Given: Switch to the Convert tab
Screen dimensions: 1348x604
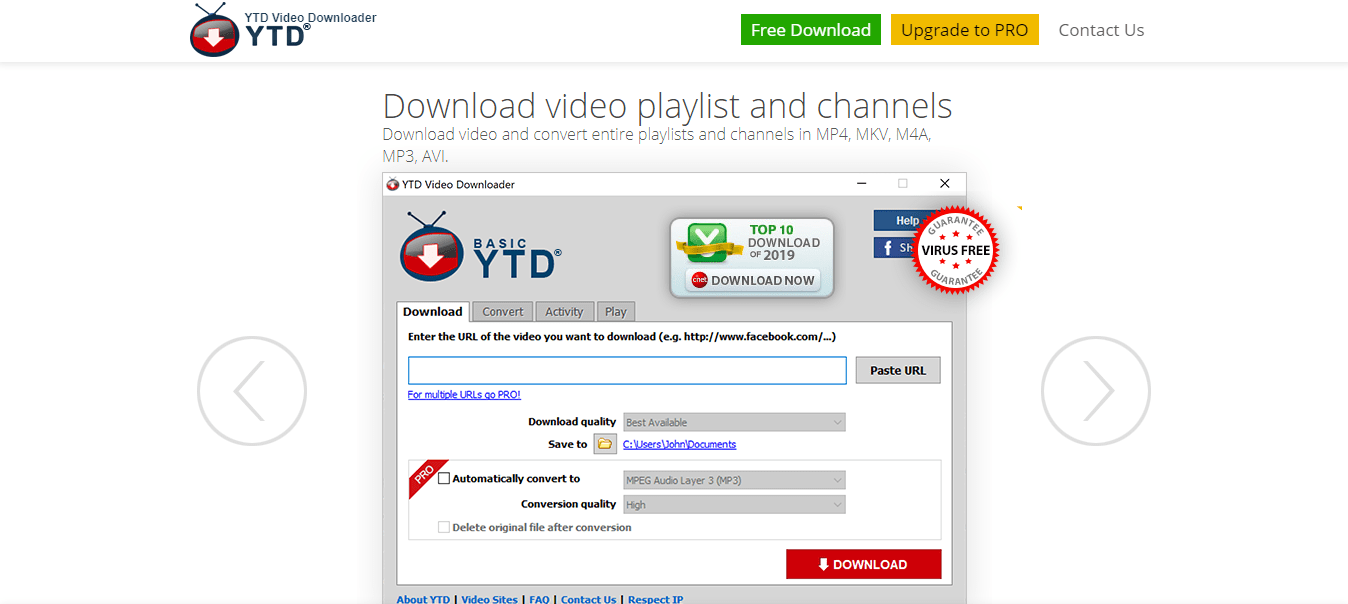Looking at the screenshot, I should point(502,312).
